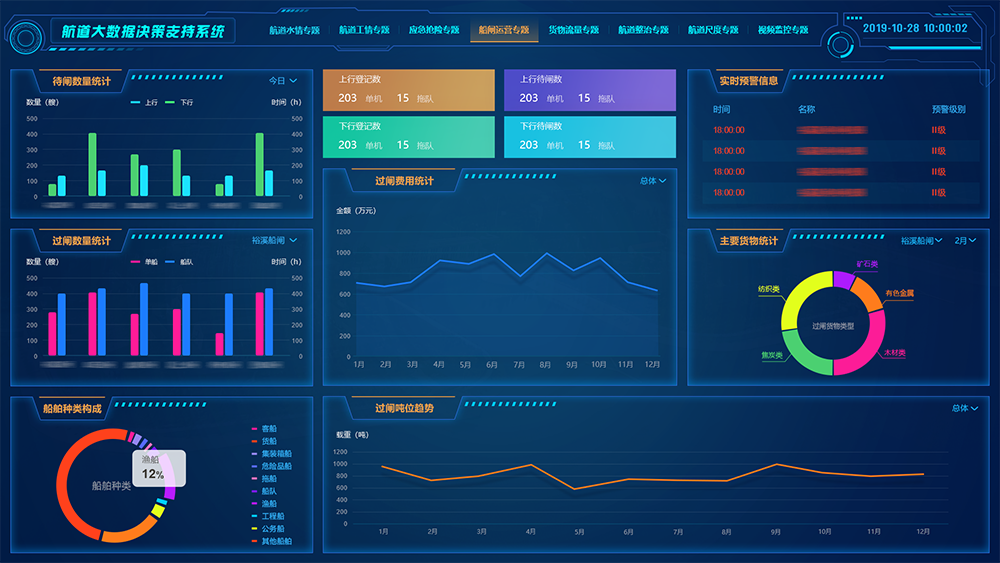This screenshot has height=563, width=1000.
Task: Expand the 总体 dropdown in 过闸费用统计
Action: [652, 181]
